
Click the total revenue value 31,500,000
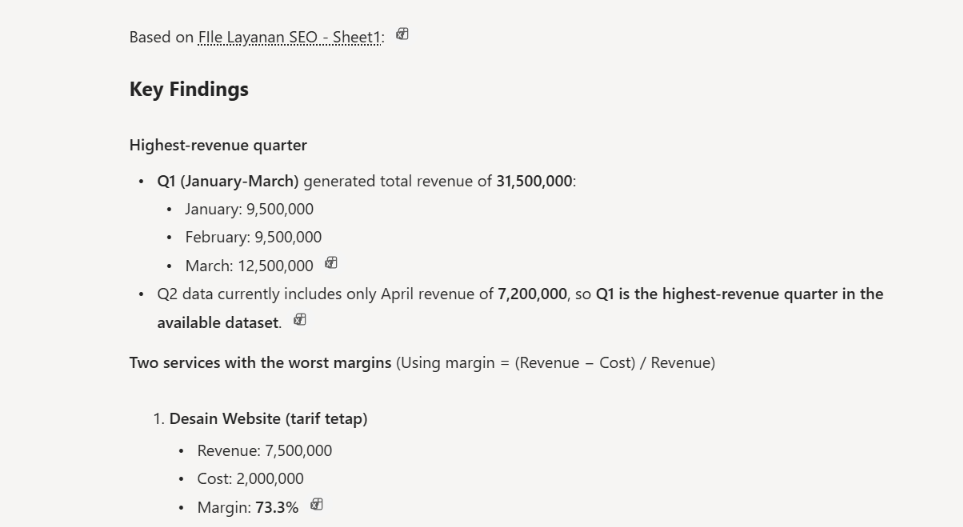[534, 181]
